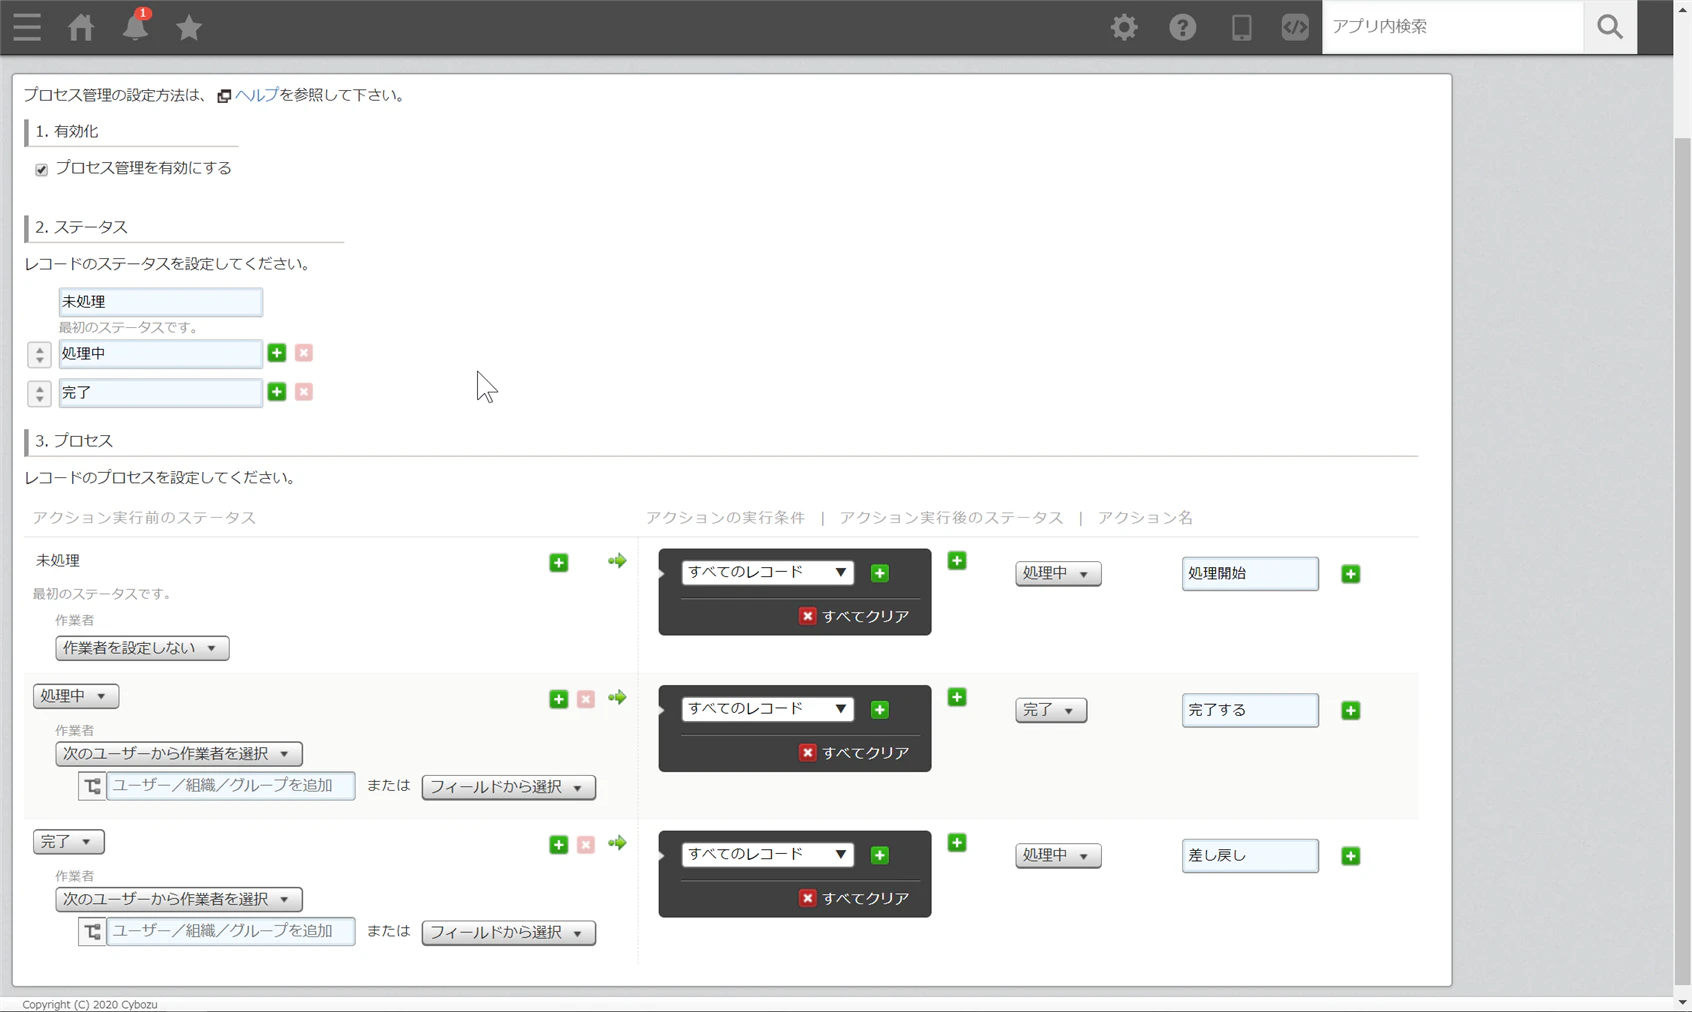
Task: Click すべてクリア in 未処理 row
Action: pos(855,616)
